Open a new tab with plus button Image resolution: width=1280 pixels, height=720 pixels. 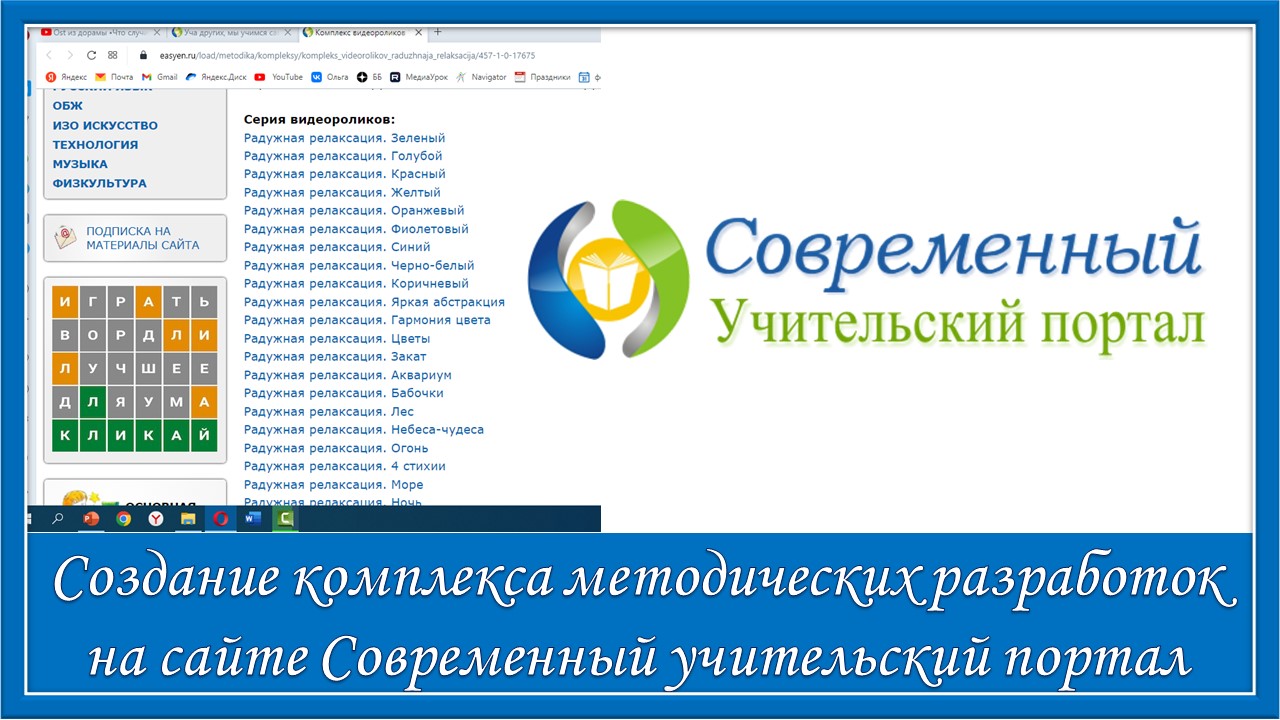tap(437, 32)
